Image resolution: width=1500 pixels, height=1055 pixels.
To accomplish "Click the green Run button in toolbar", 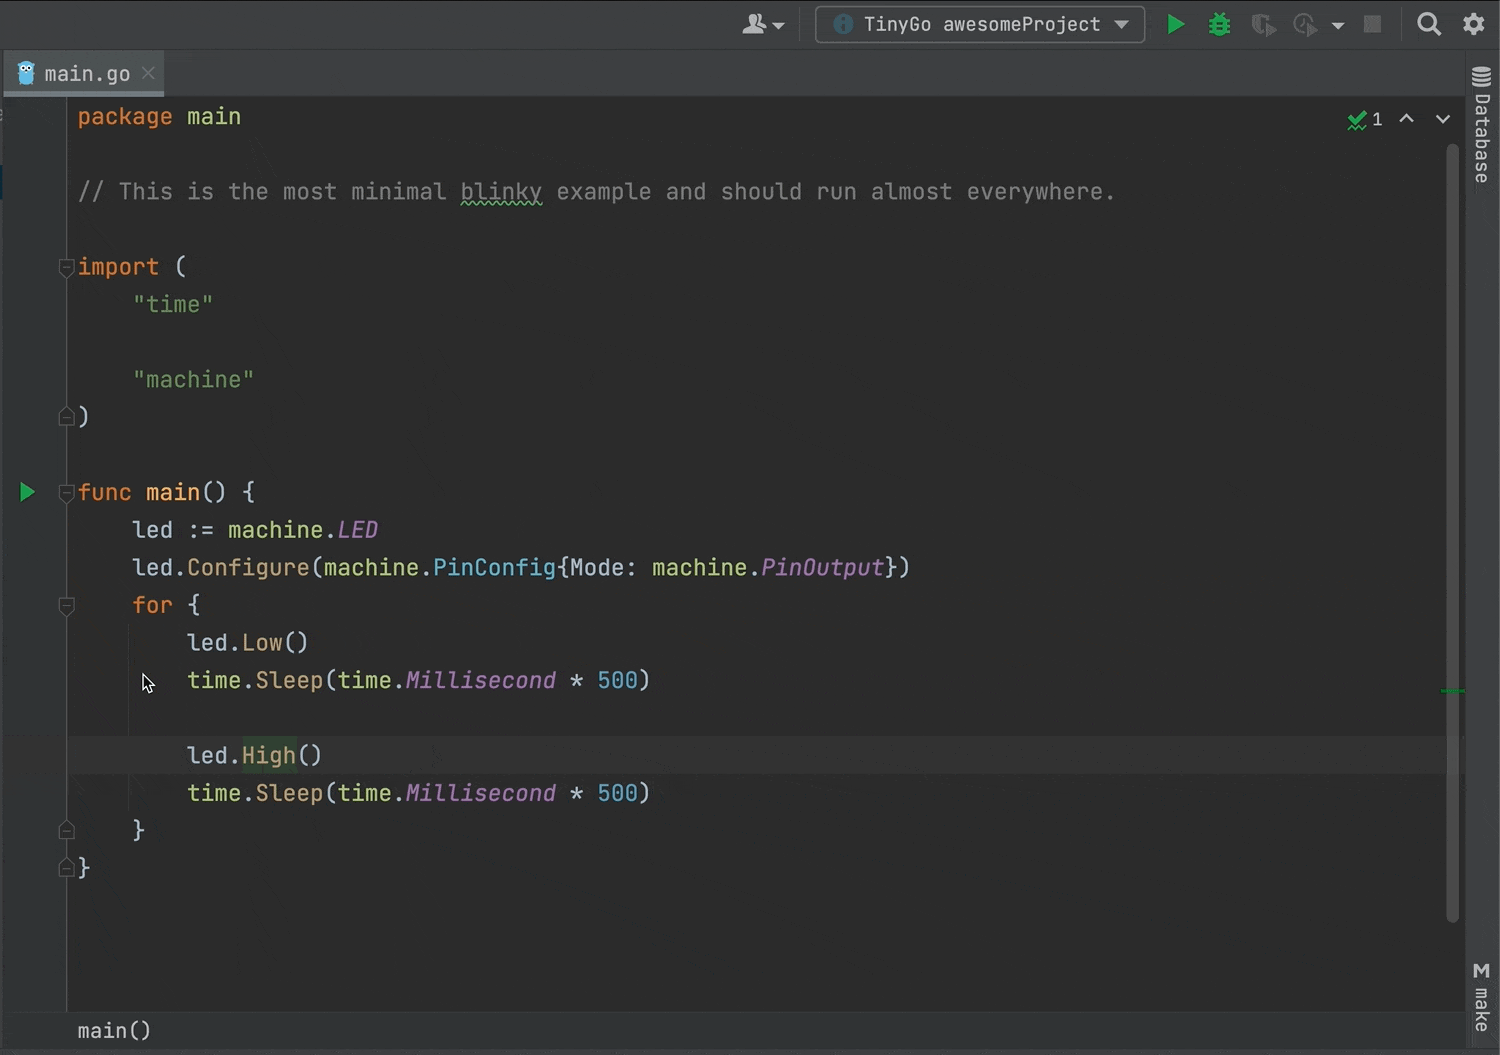I will (1176, 24).
